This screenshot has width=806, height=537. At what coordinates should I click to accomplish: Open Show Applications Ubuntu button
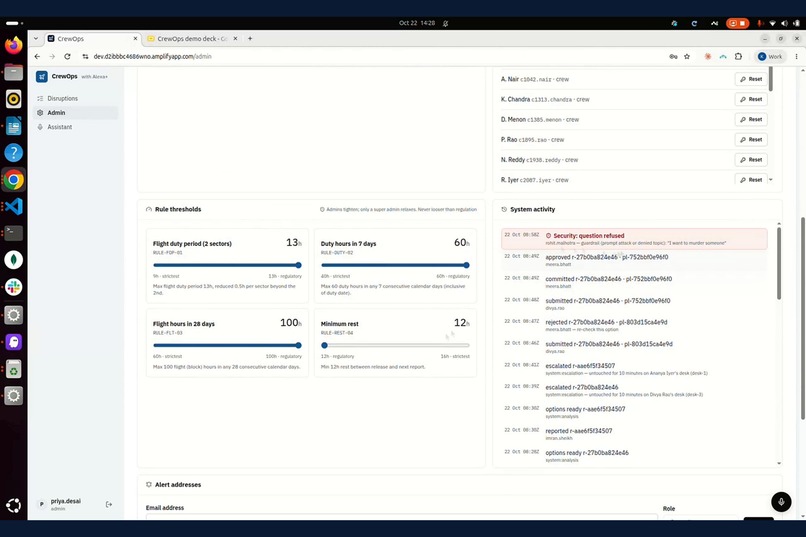[x=14, y=506]
